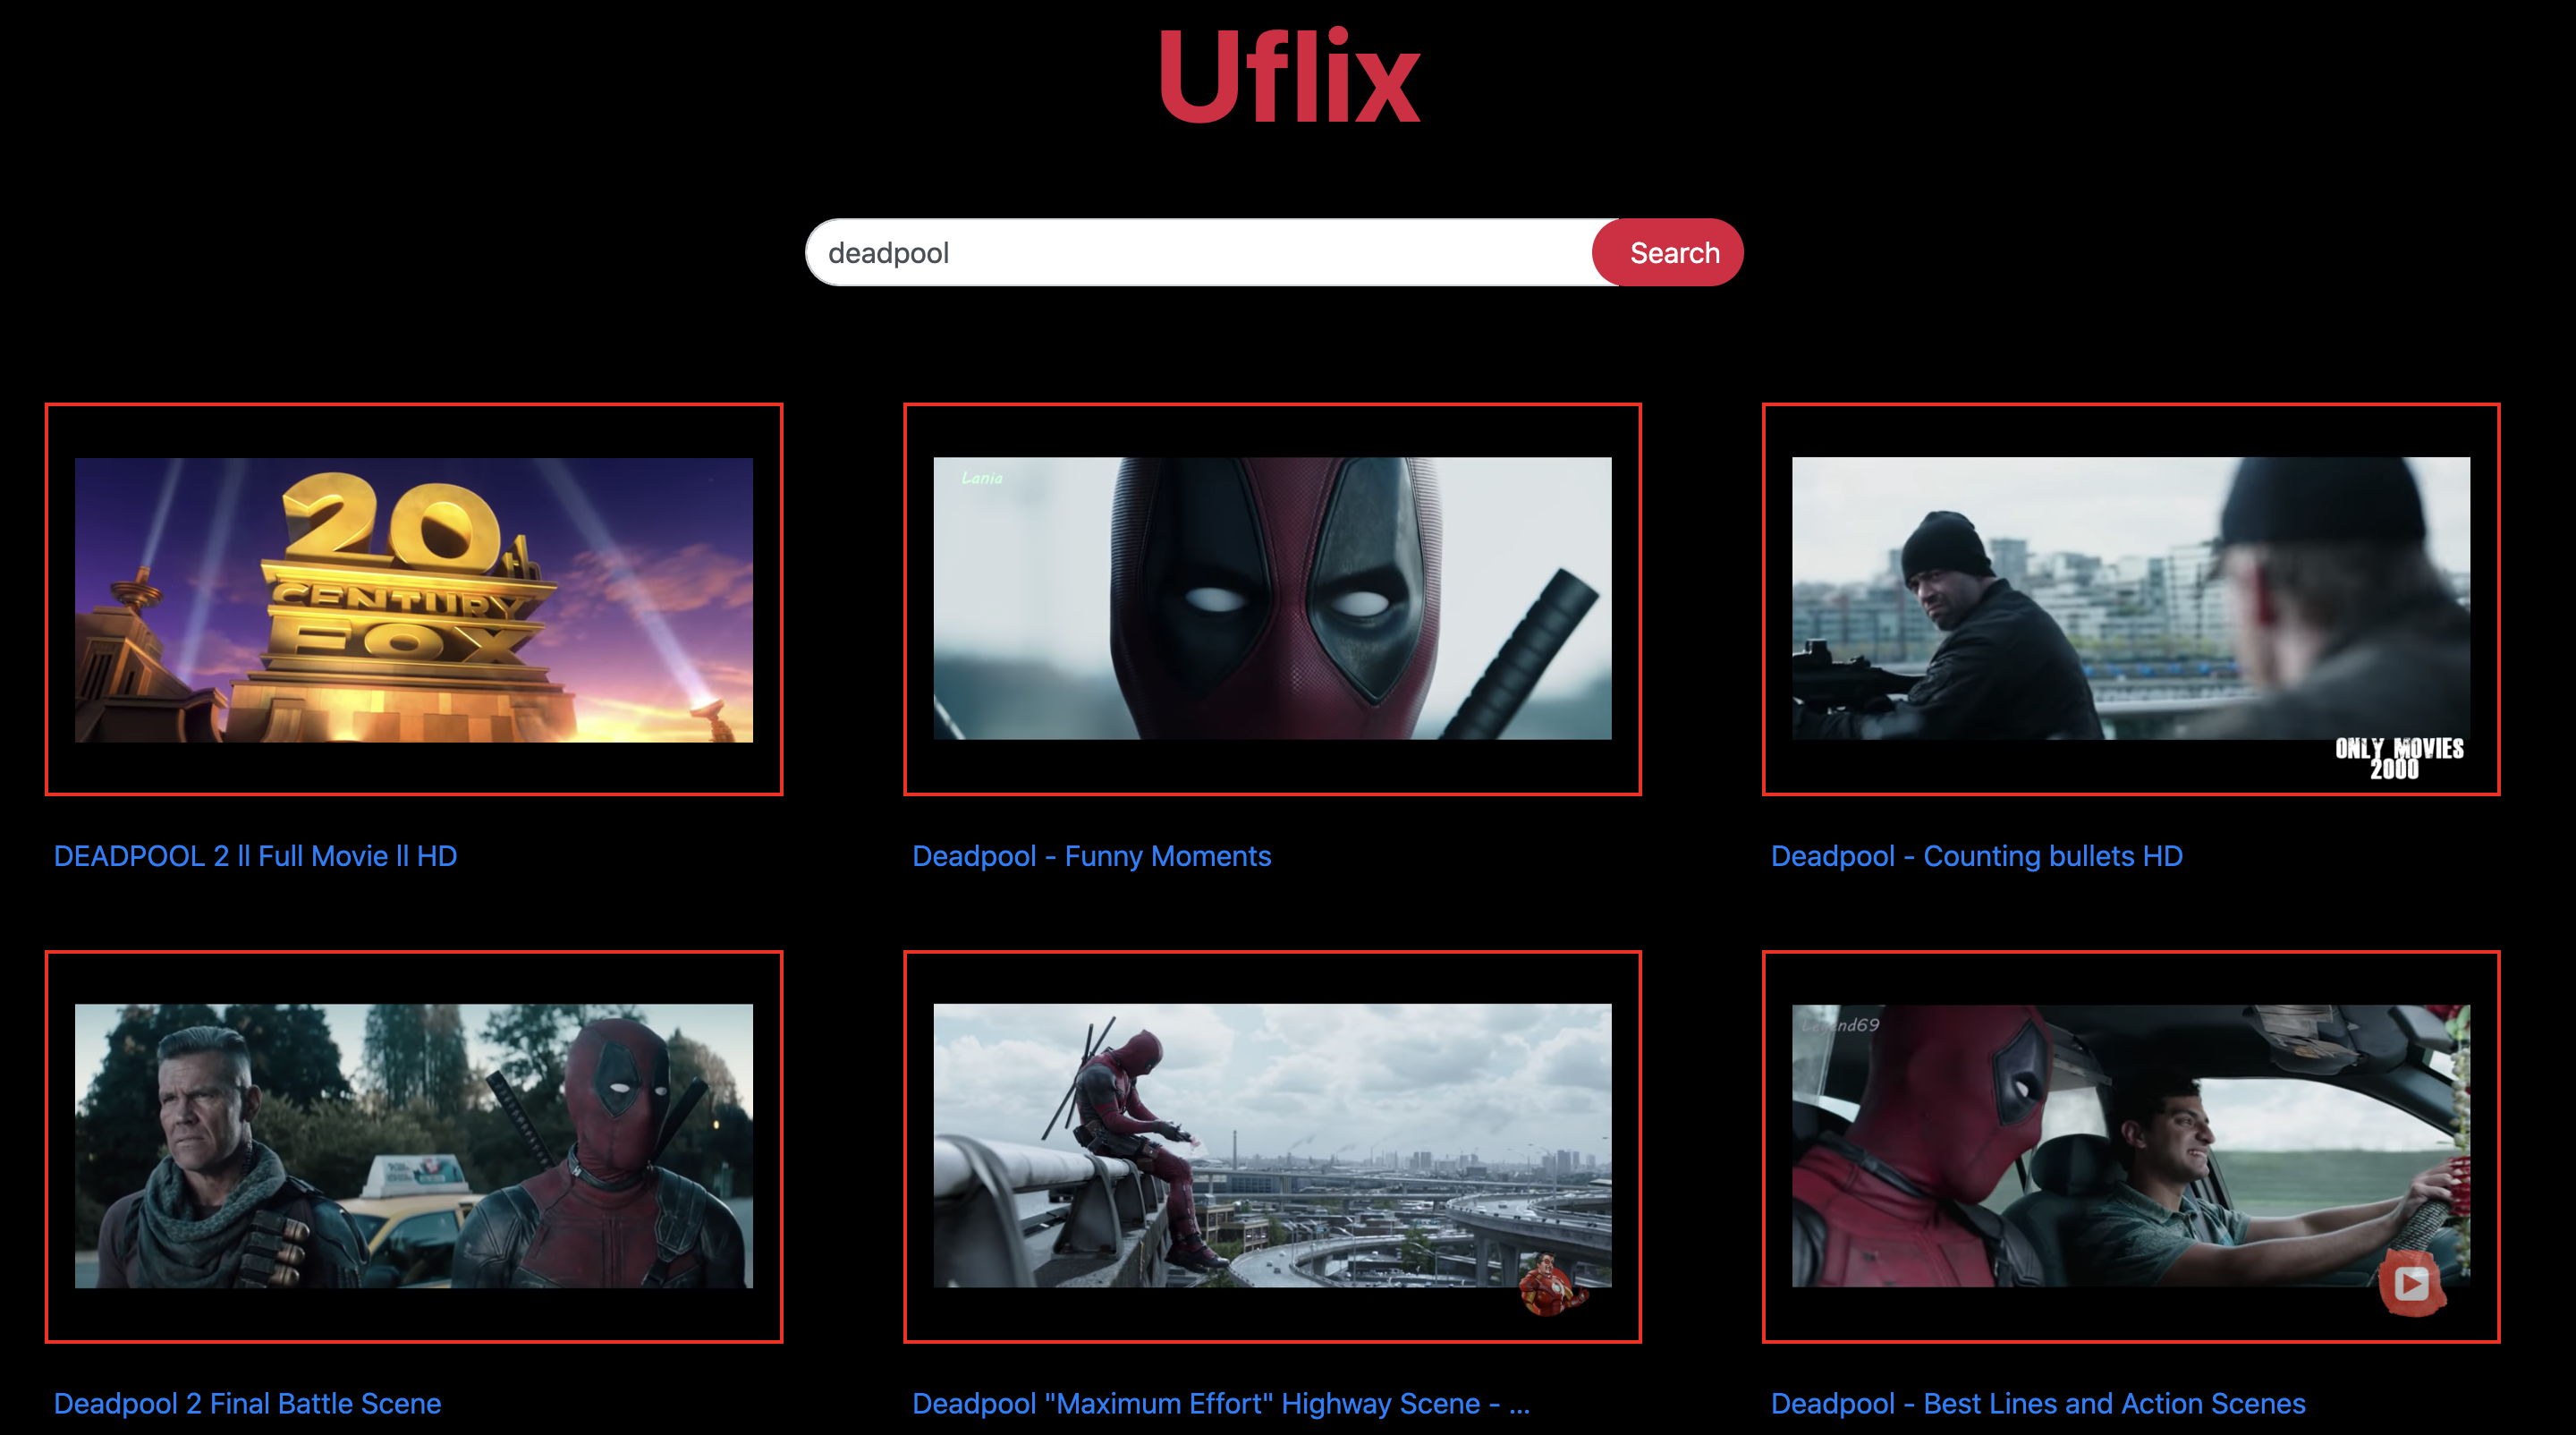2576x1435 pixels.
Task: Click the Uflix logo heading
Action: (1288, 78)
